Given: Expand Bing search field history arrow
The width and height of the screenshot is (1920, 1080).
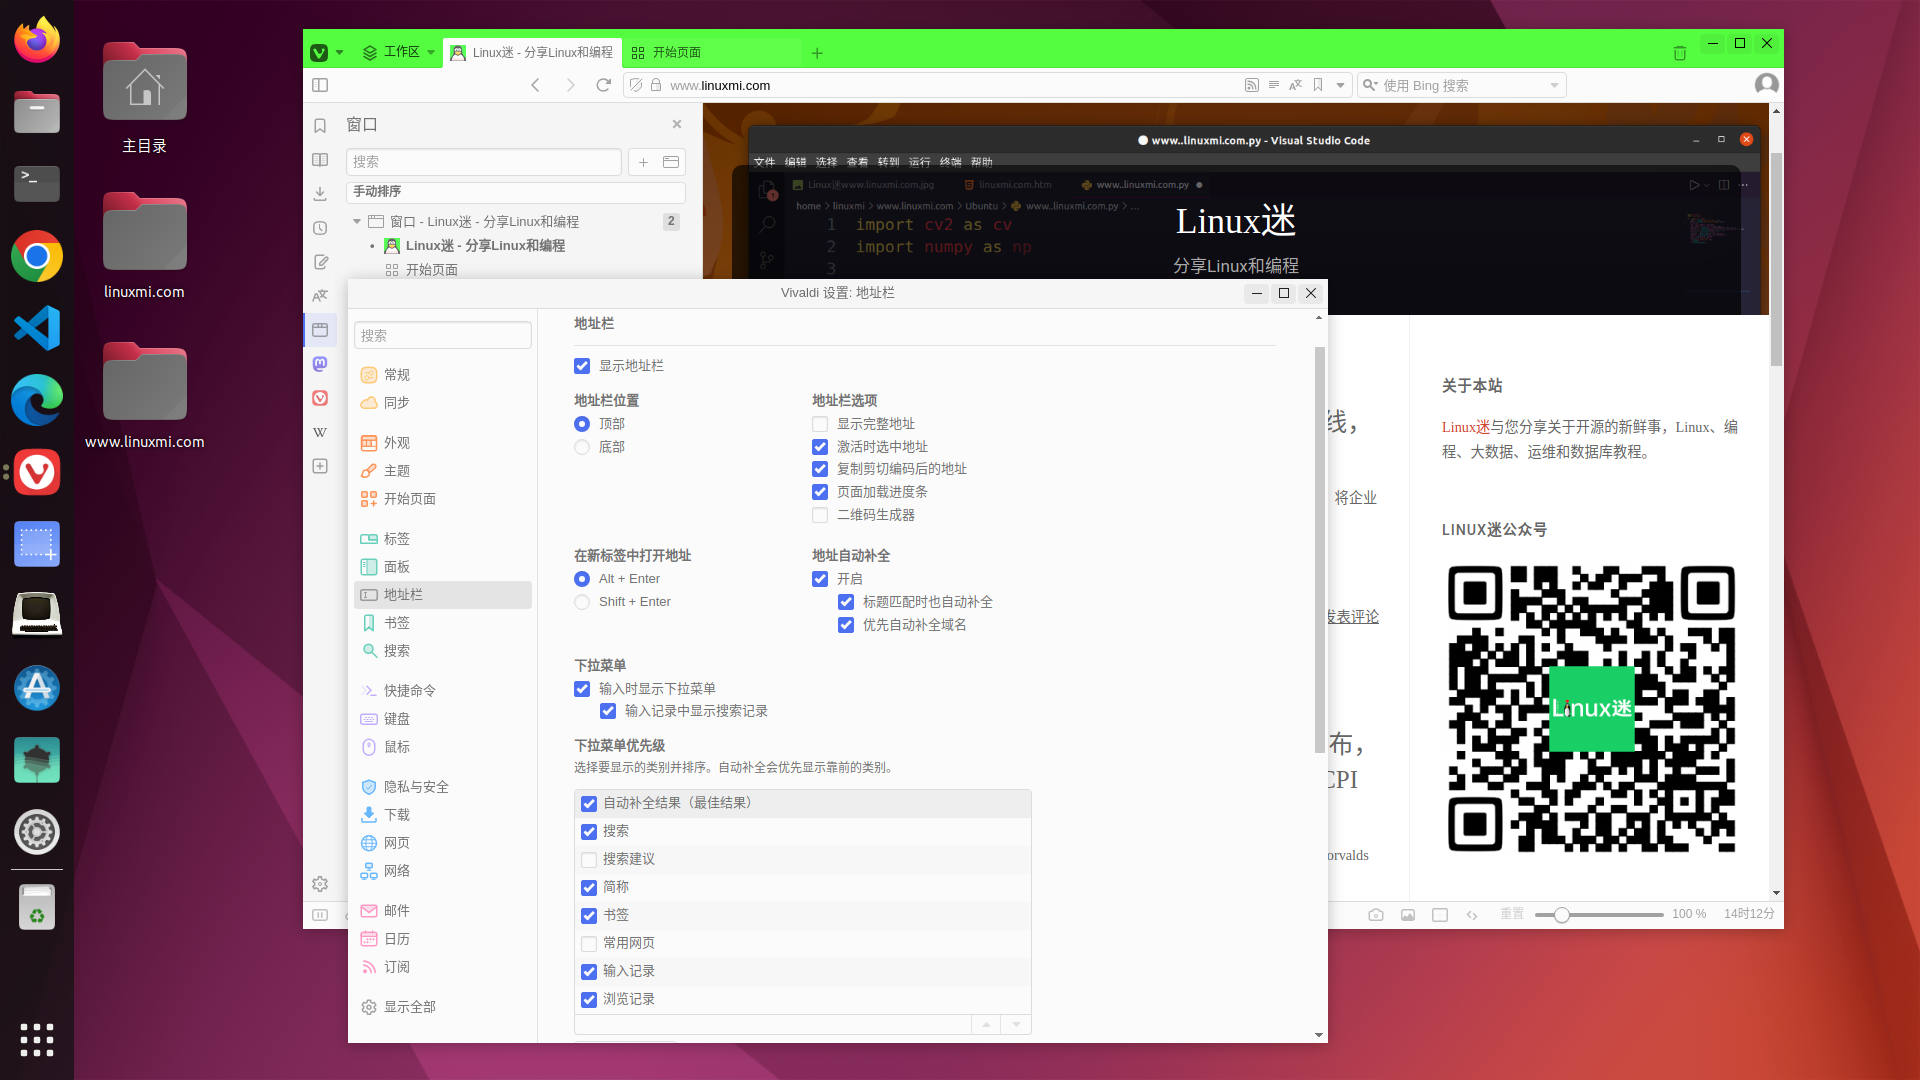Looking at the screenshot, I should point(1554,85).
